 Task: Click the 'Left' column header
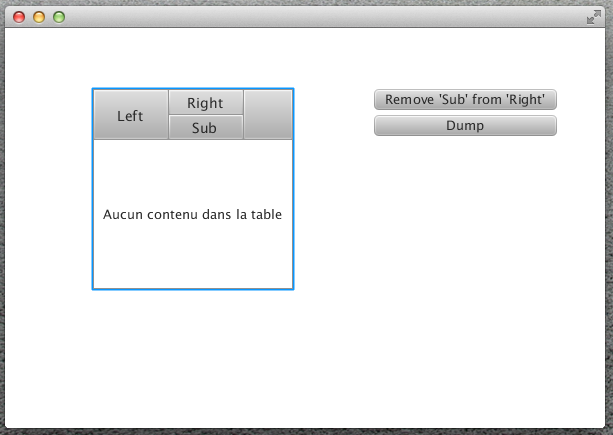tap(130, 115)
